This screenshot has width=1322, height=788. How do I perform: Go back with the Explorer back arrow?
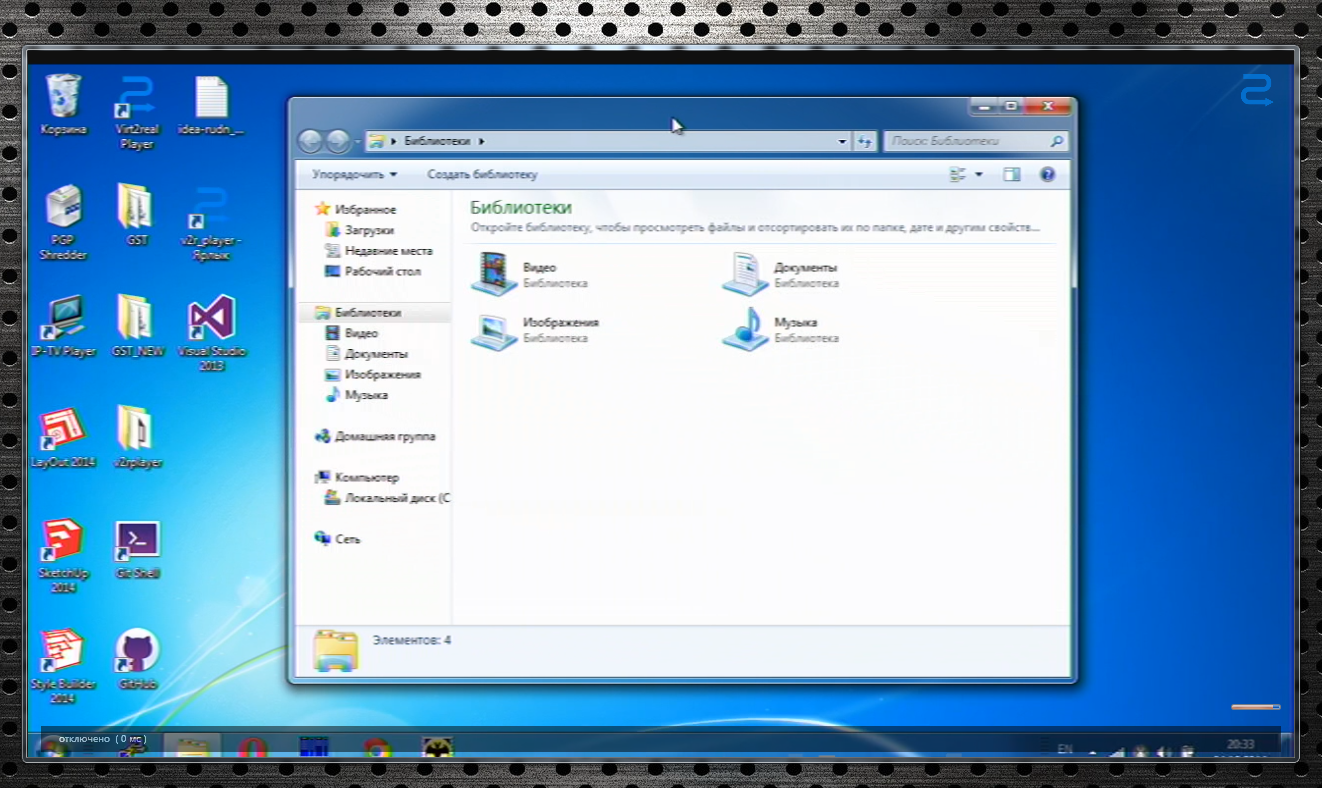(x=310, y=142)
